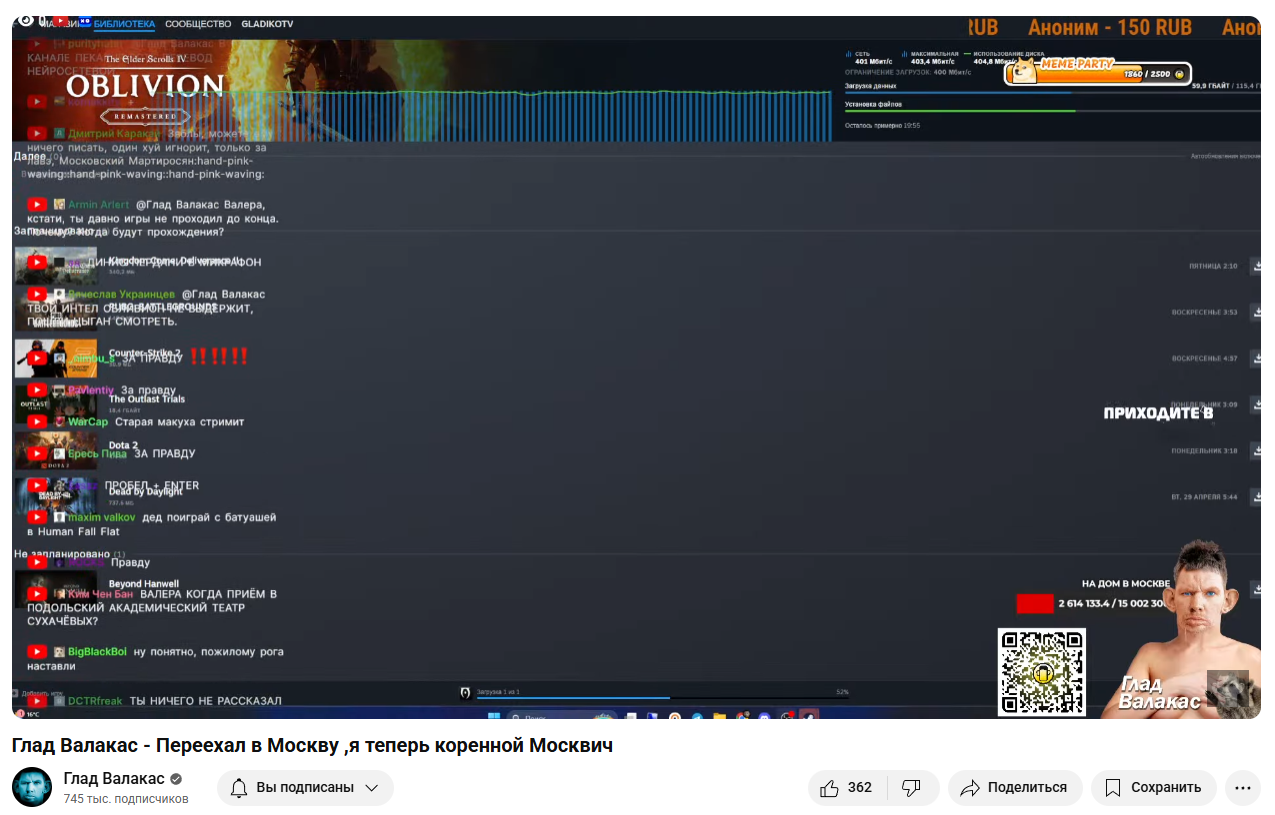Click the donation QR code

click(1042, 672)
